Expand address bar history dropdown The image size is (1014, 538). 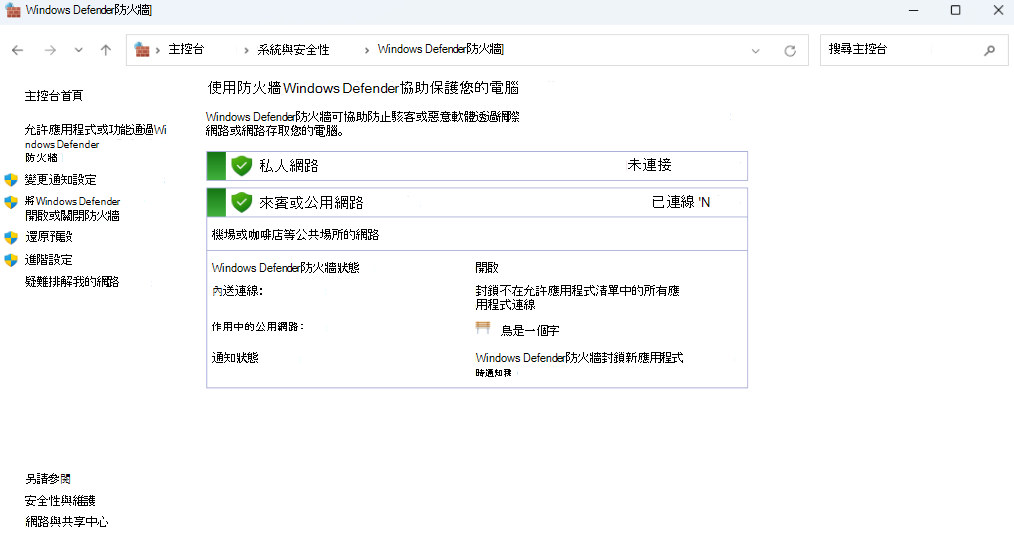(x=756, y=50)
